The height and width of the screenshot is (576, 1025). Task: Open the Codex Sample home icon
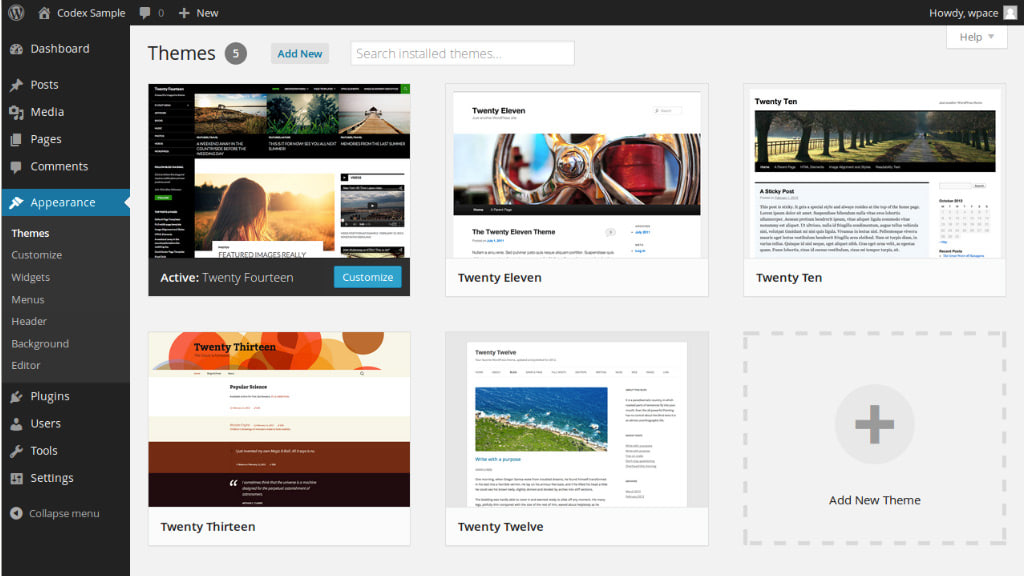(44, 13)
